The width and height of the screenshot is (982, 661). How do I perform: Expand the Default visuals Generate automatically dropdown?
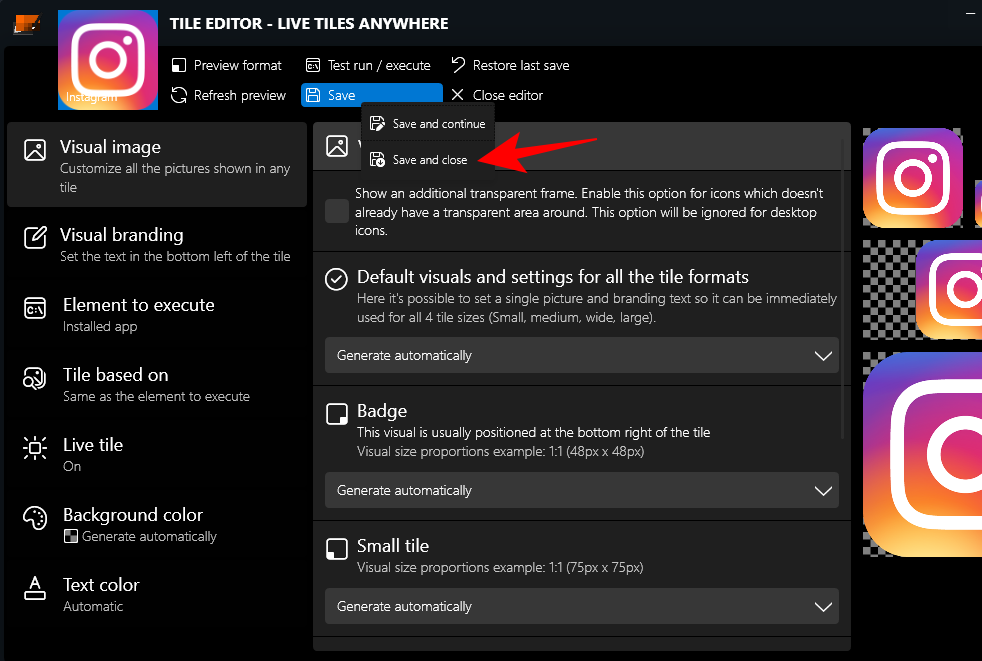click(x=581, y=355)
